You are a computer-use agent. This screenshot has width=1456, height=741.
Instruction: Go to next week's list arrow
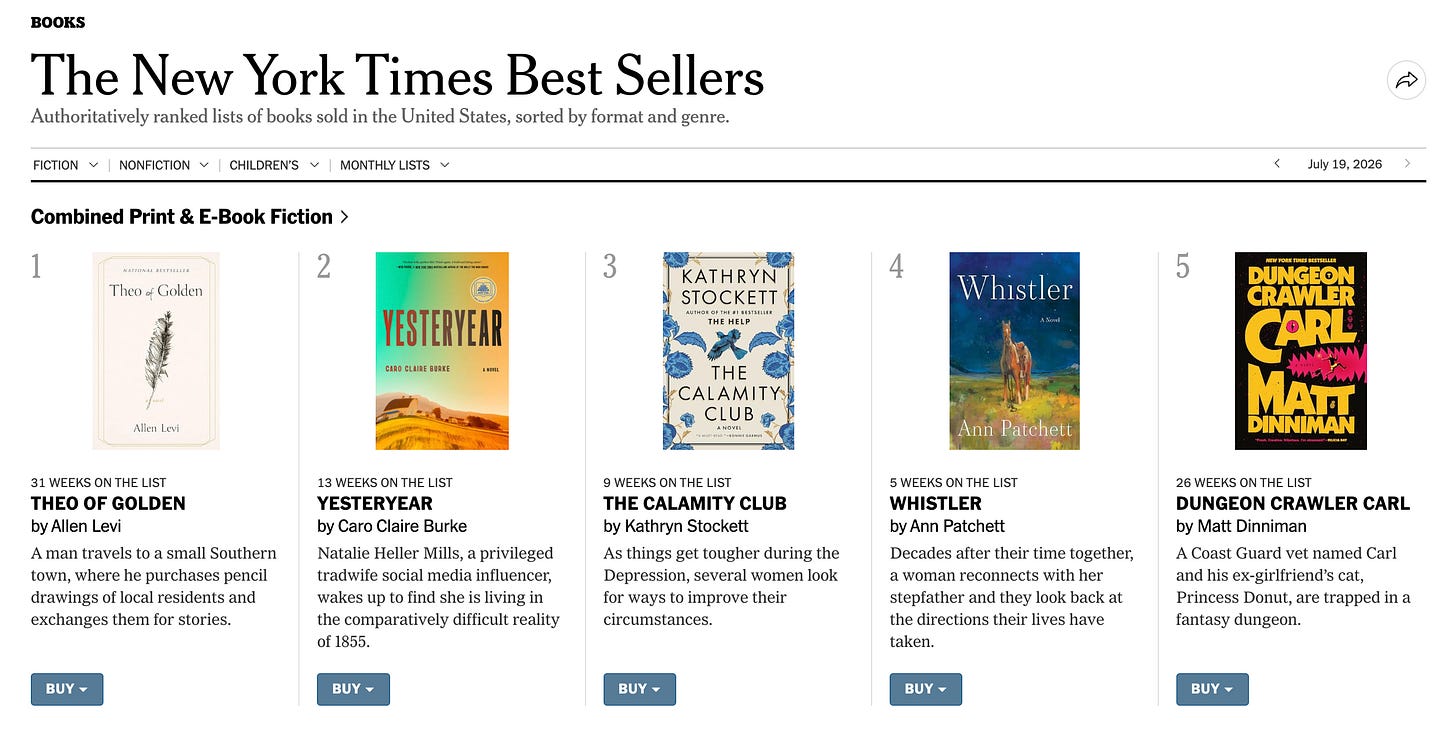point(1408,164)
